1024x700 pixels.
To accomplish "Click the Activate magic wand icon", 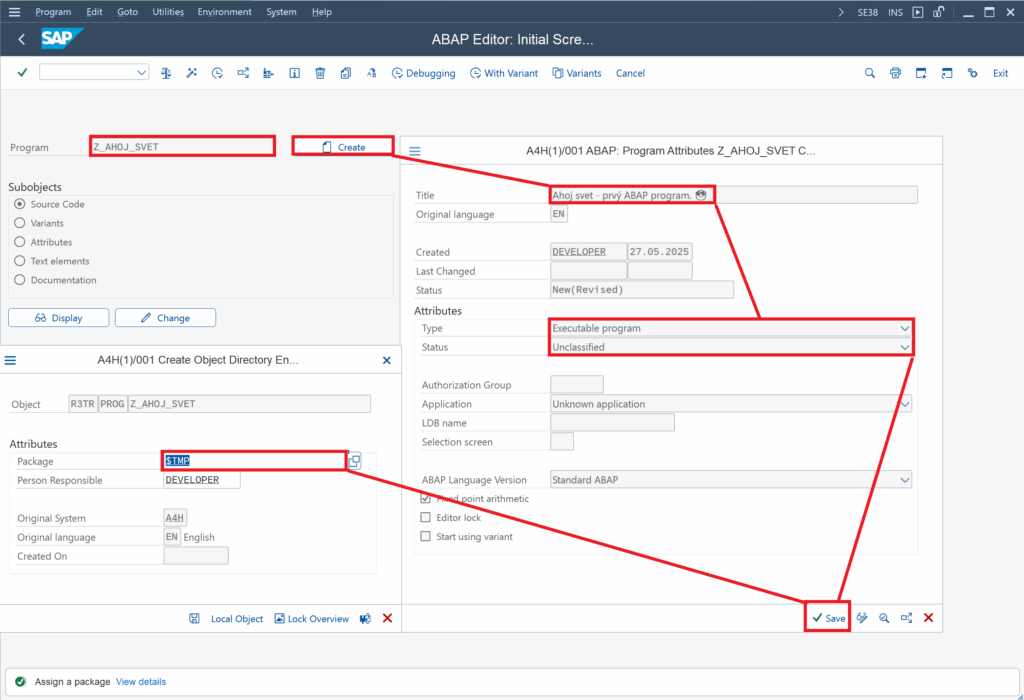I will [x=191, y=73].
